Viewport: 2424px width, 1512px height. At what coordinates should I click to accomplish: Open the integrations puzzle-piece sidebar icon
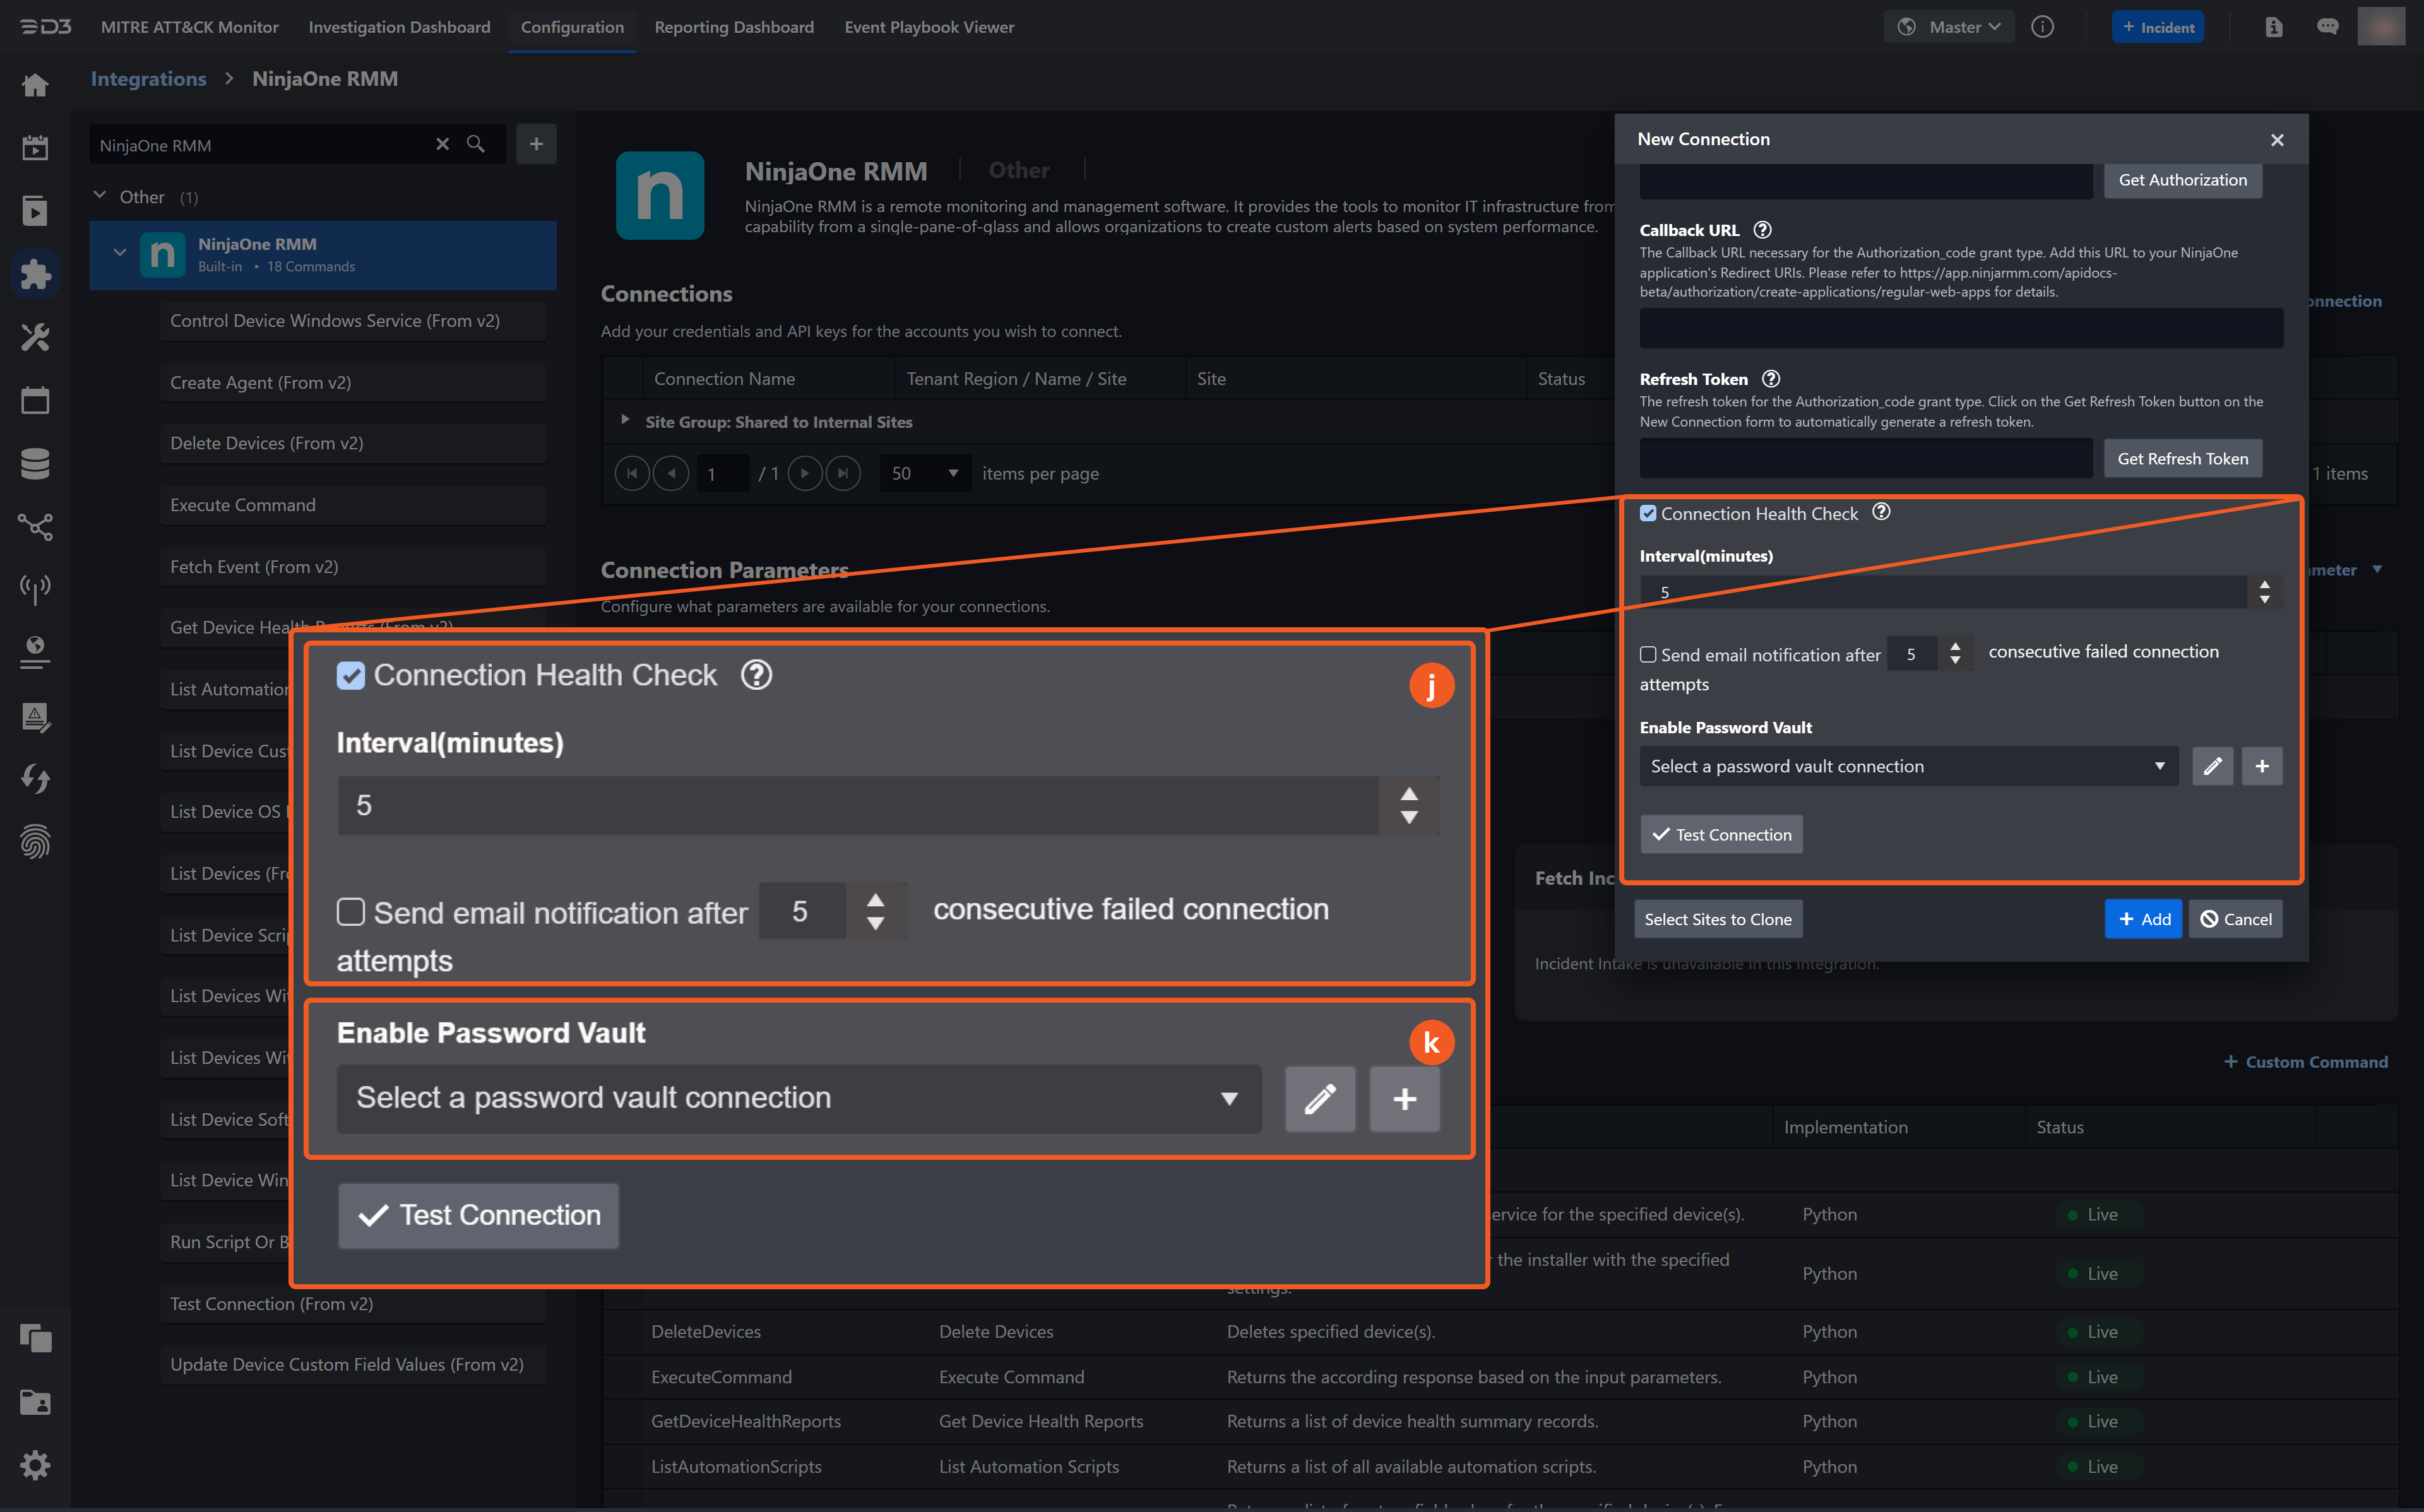[x=35, y=274]
